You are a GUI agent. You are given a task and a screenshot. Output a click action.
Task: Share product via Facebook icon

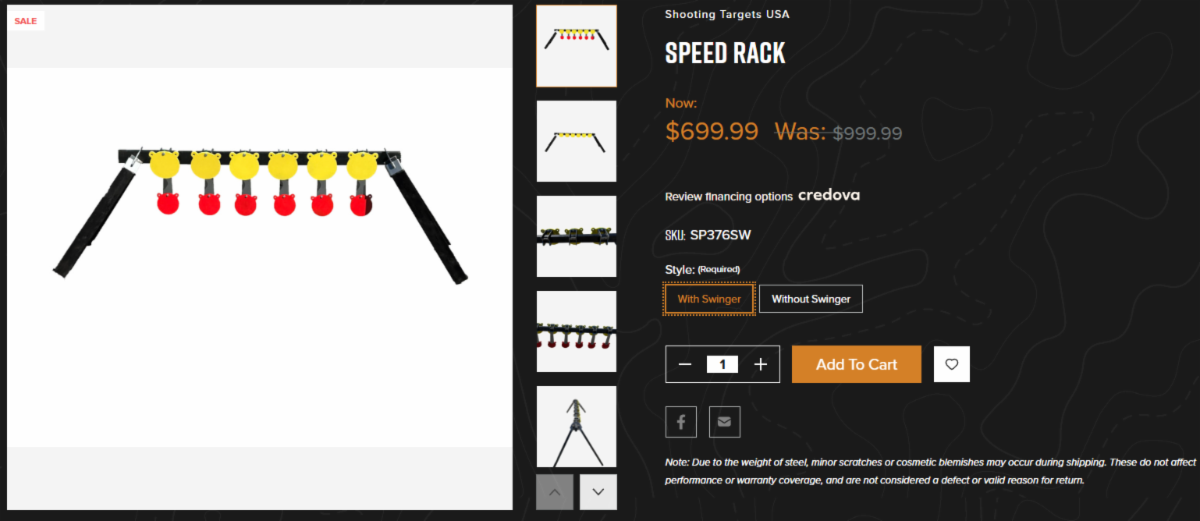point(681,422)
